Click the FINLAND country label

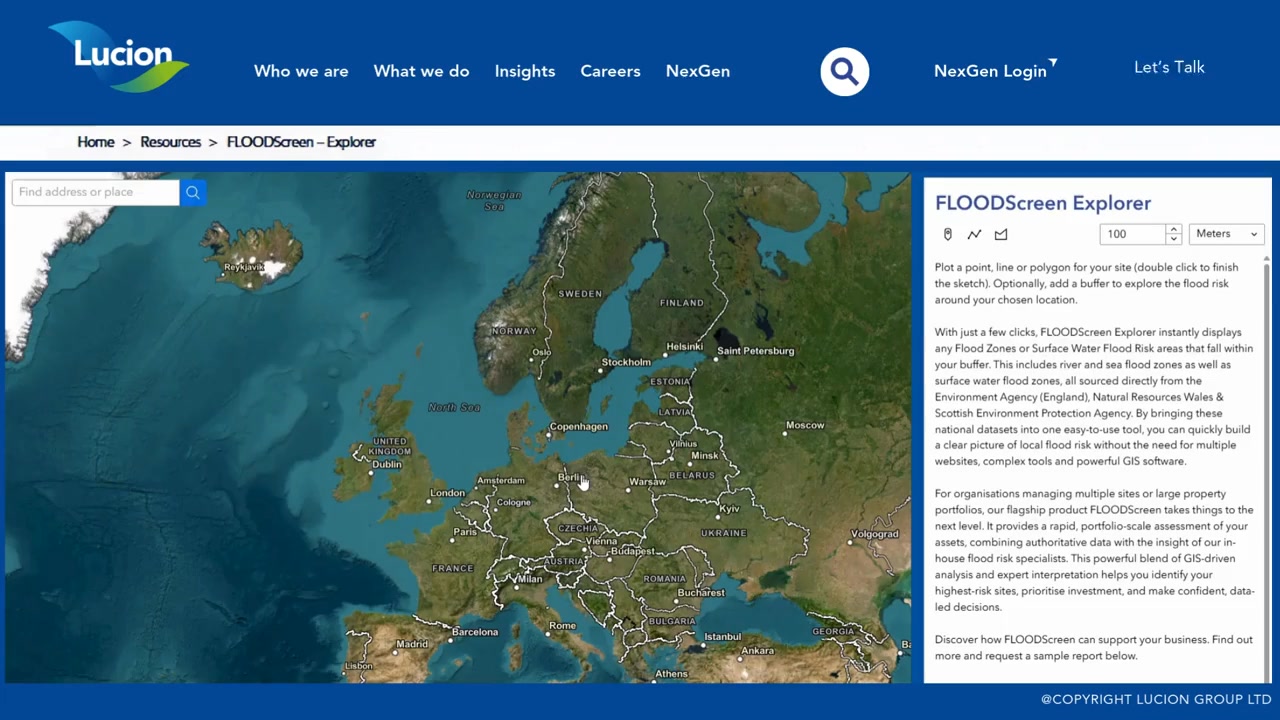point(682,303)
